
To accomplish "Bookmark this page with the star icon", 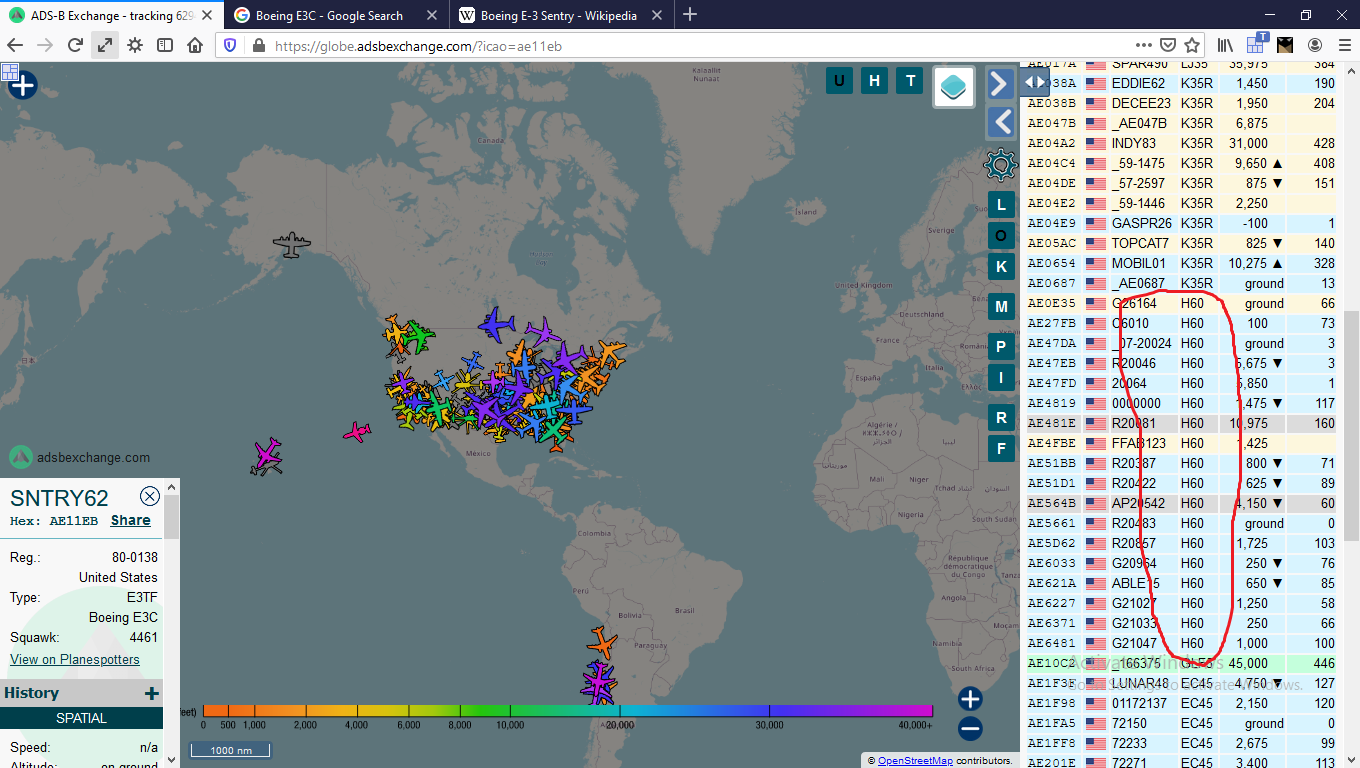I will (x=1192, y=45).
